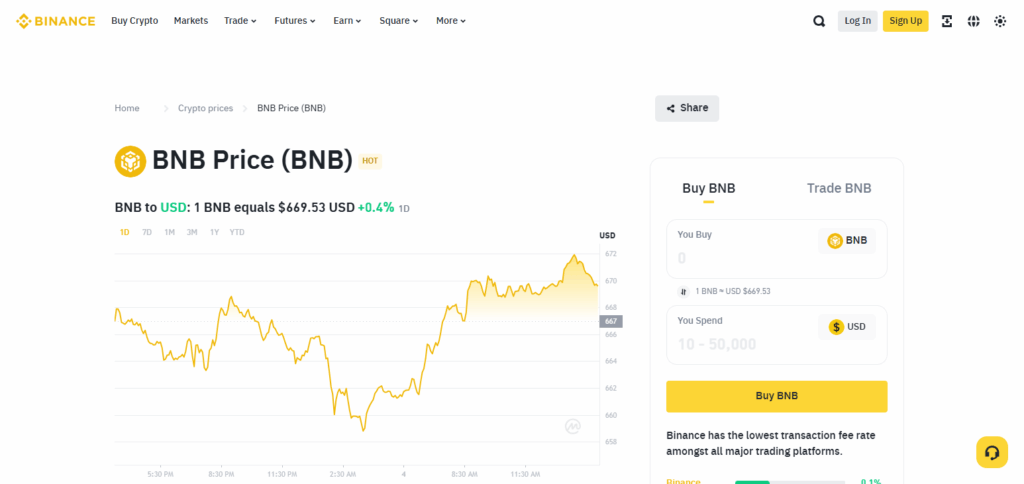Switch to the Trade BNB tab

tap(838, 188)
